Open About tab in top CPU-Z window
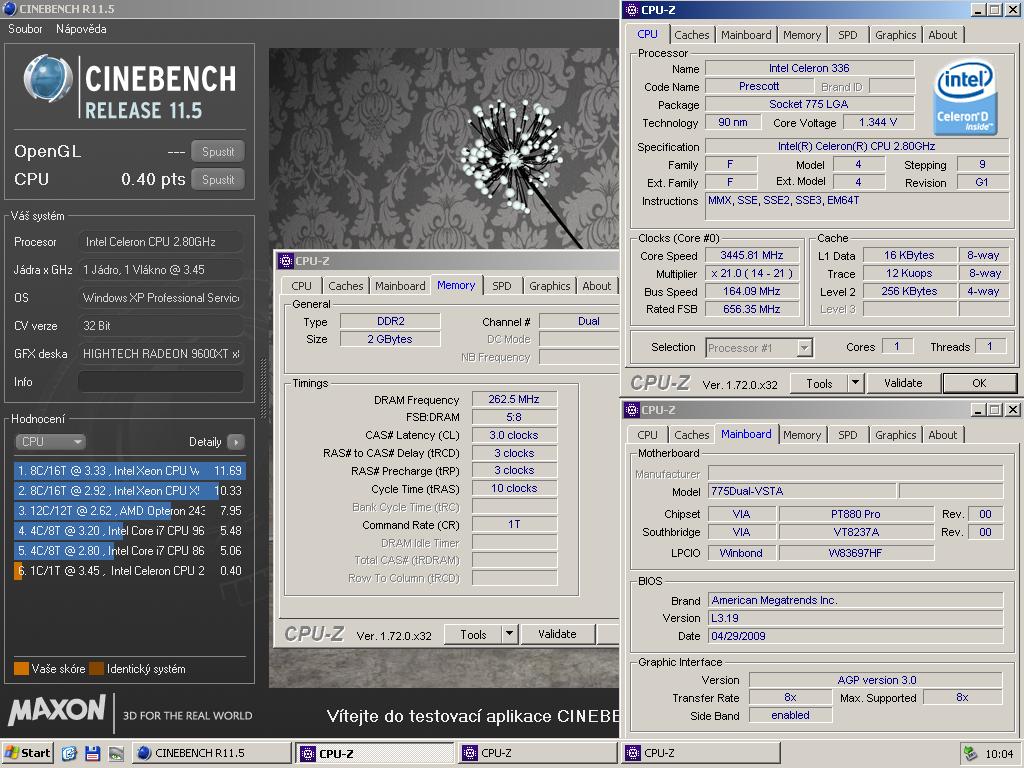Screen dimensions: 1024x768 (x=942, y=35)
